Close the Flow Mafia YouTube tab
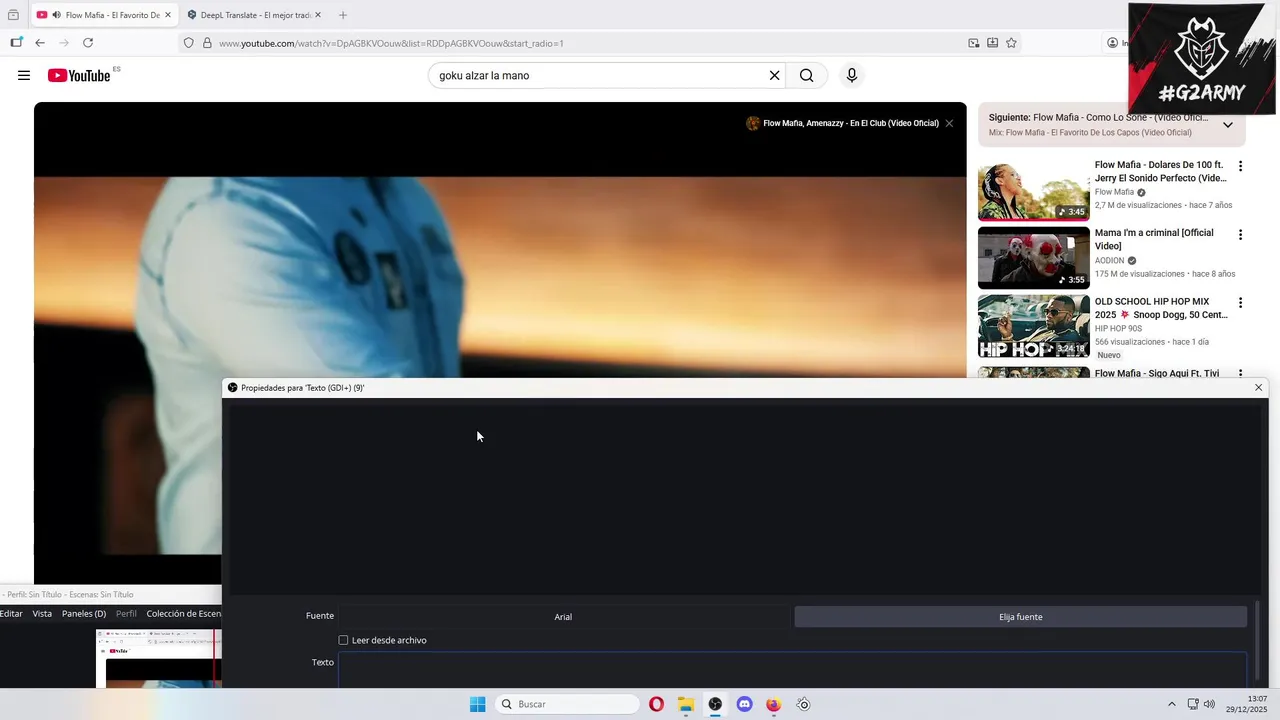1280x720 pixels. pos(167,15)
